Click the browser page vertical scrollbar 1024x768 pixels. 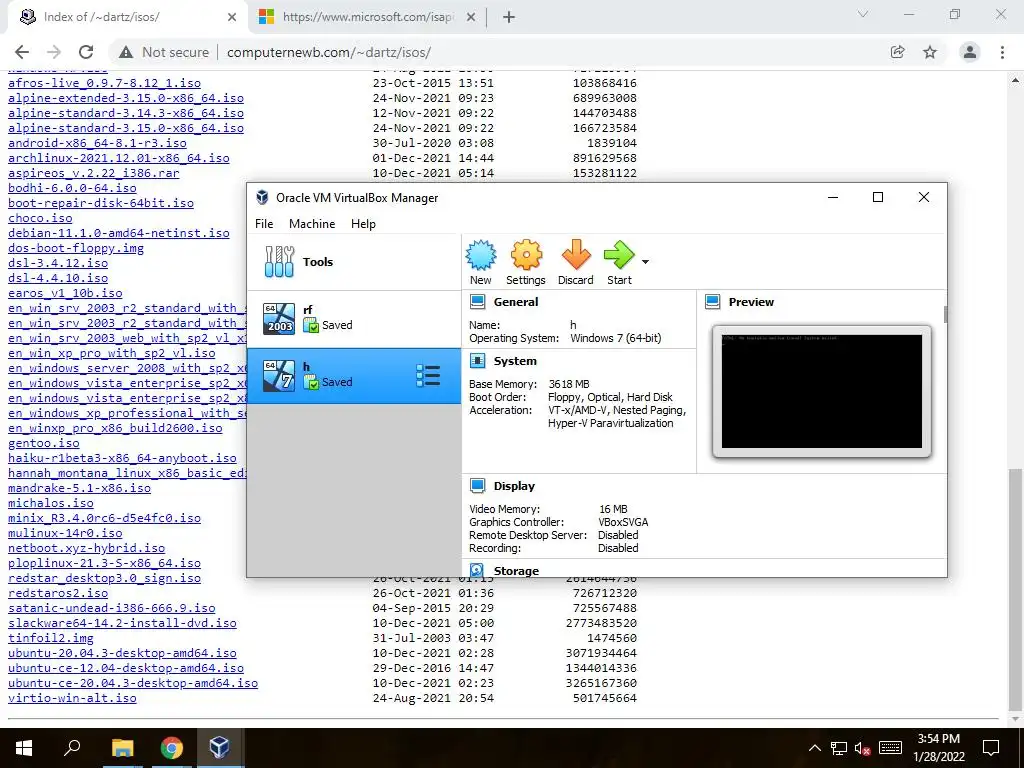1015,591
